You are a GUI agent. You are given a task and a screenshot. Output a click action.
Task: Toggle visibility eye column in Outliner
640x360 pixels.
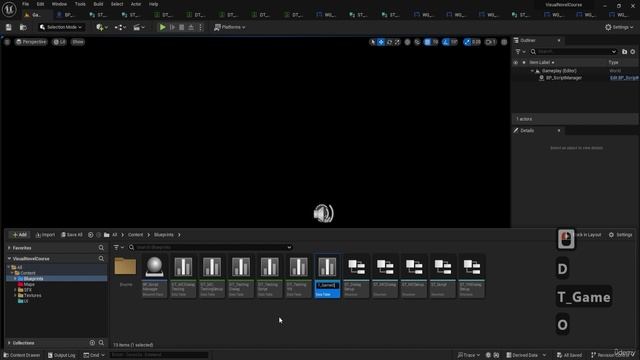516,62
